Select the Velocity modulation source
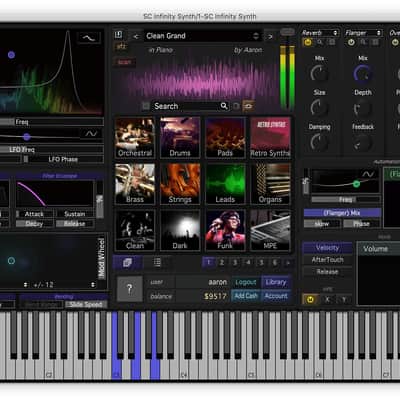The height and width of the screenshot is (400, 400). tap(327, 248)
